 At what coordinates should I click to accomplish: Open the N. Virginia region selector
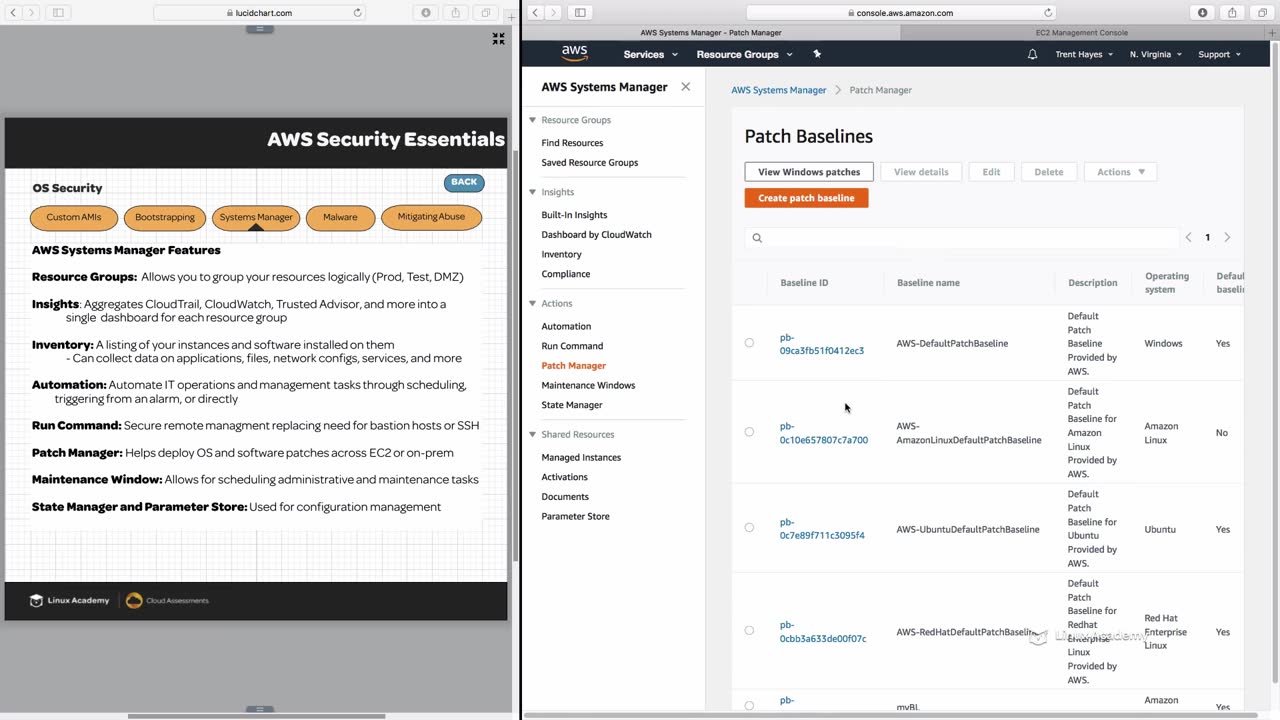pos(1155,54)
